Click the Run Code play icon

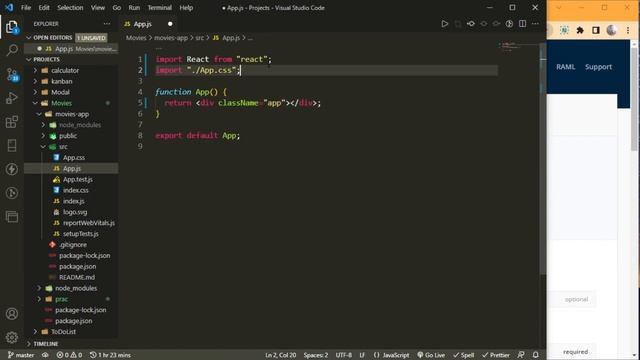coord(444,24)
